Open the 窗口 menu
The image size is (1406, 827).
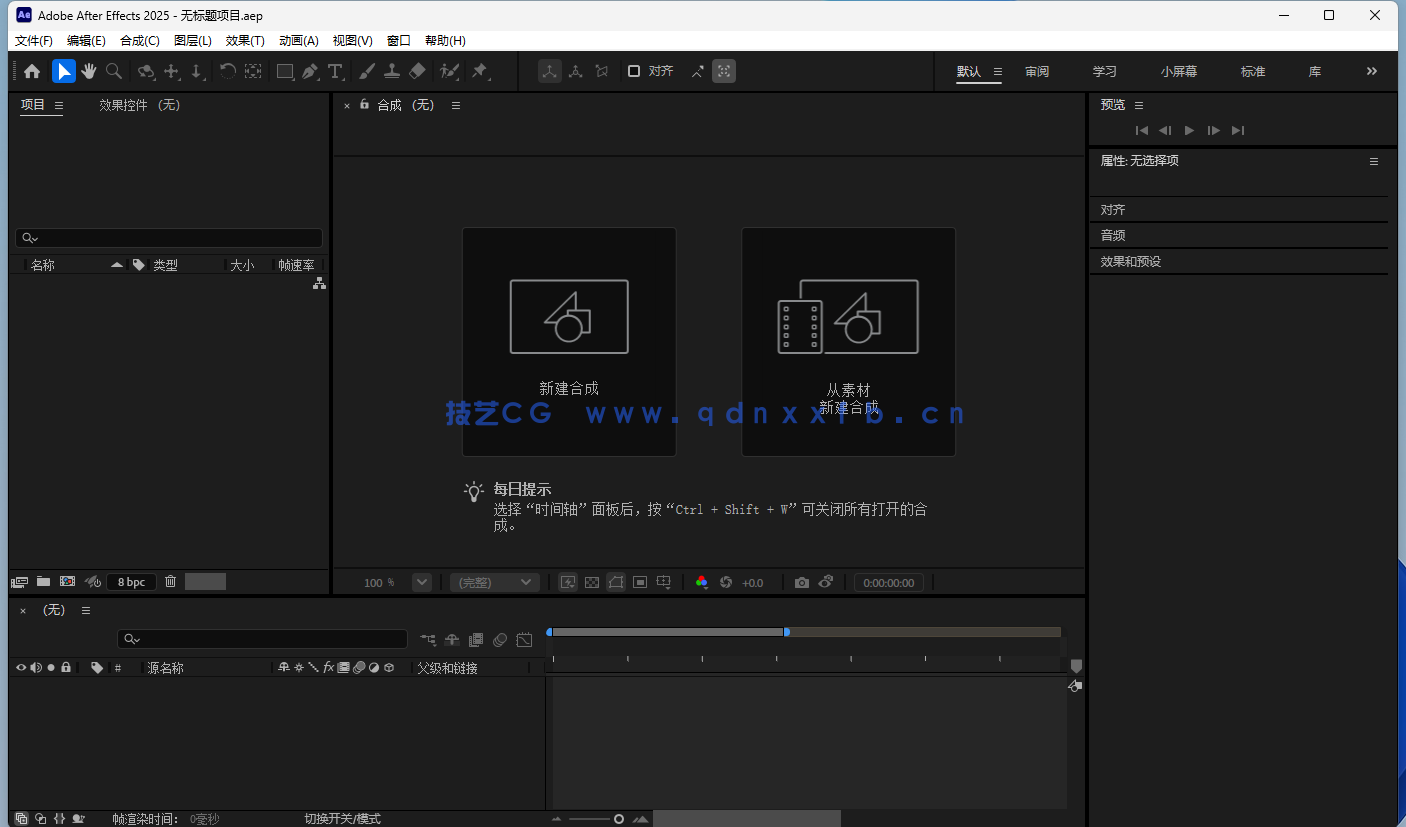(x=397, y=40)
